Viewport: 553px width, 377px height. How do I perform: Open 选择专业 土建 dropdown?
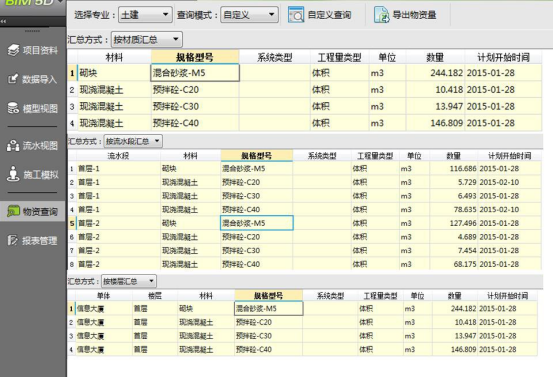[145, 15]
